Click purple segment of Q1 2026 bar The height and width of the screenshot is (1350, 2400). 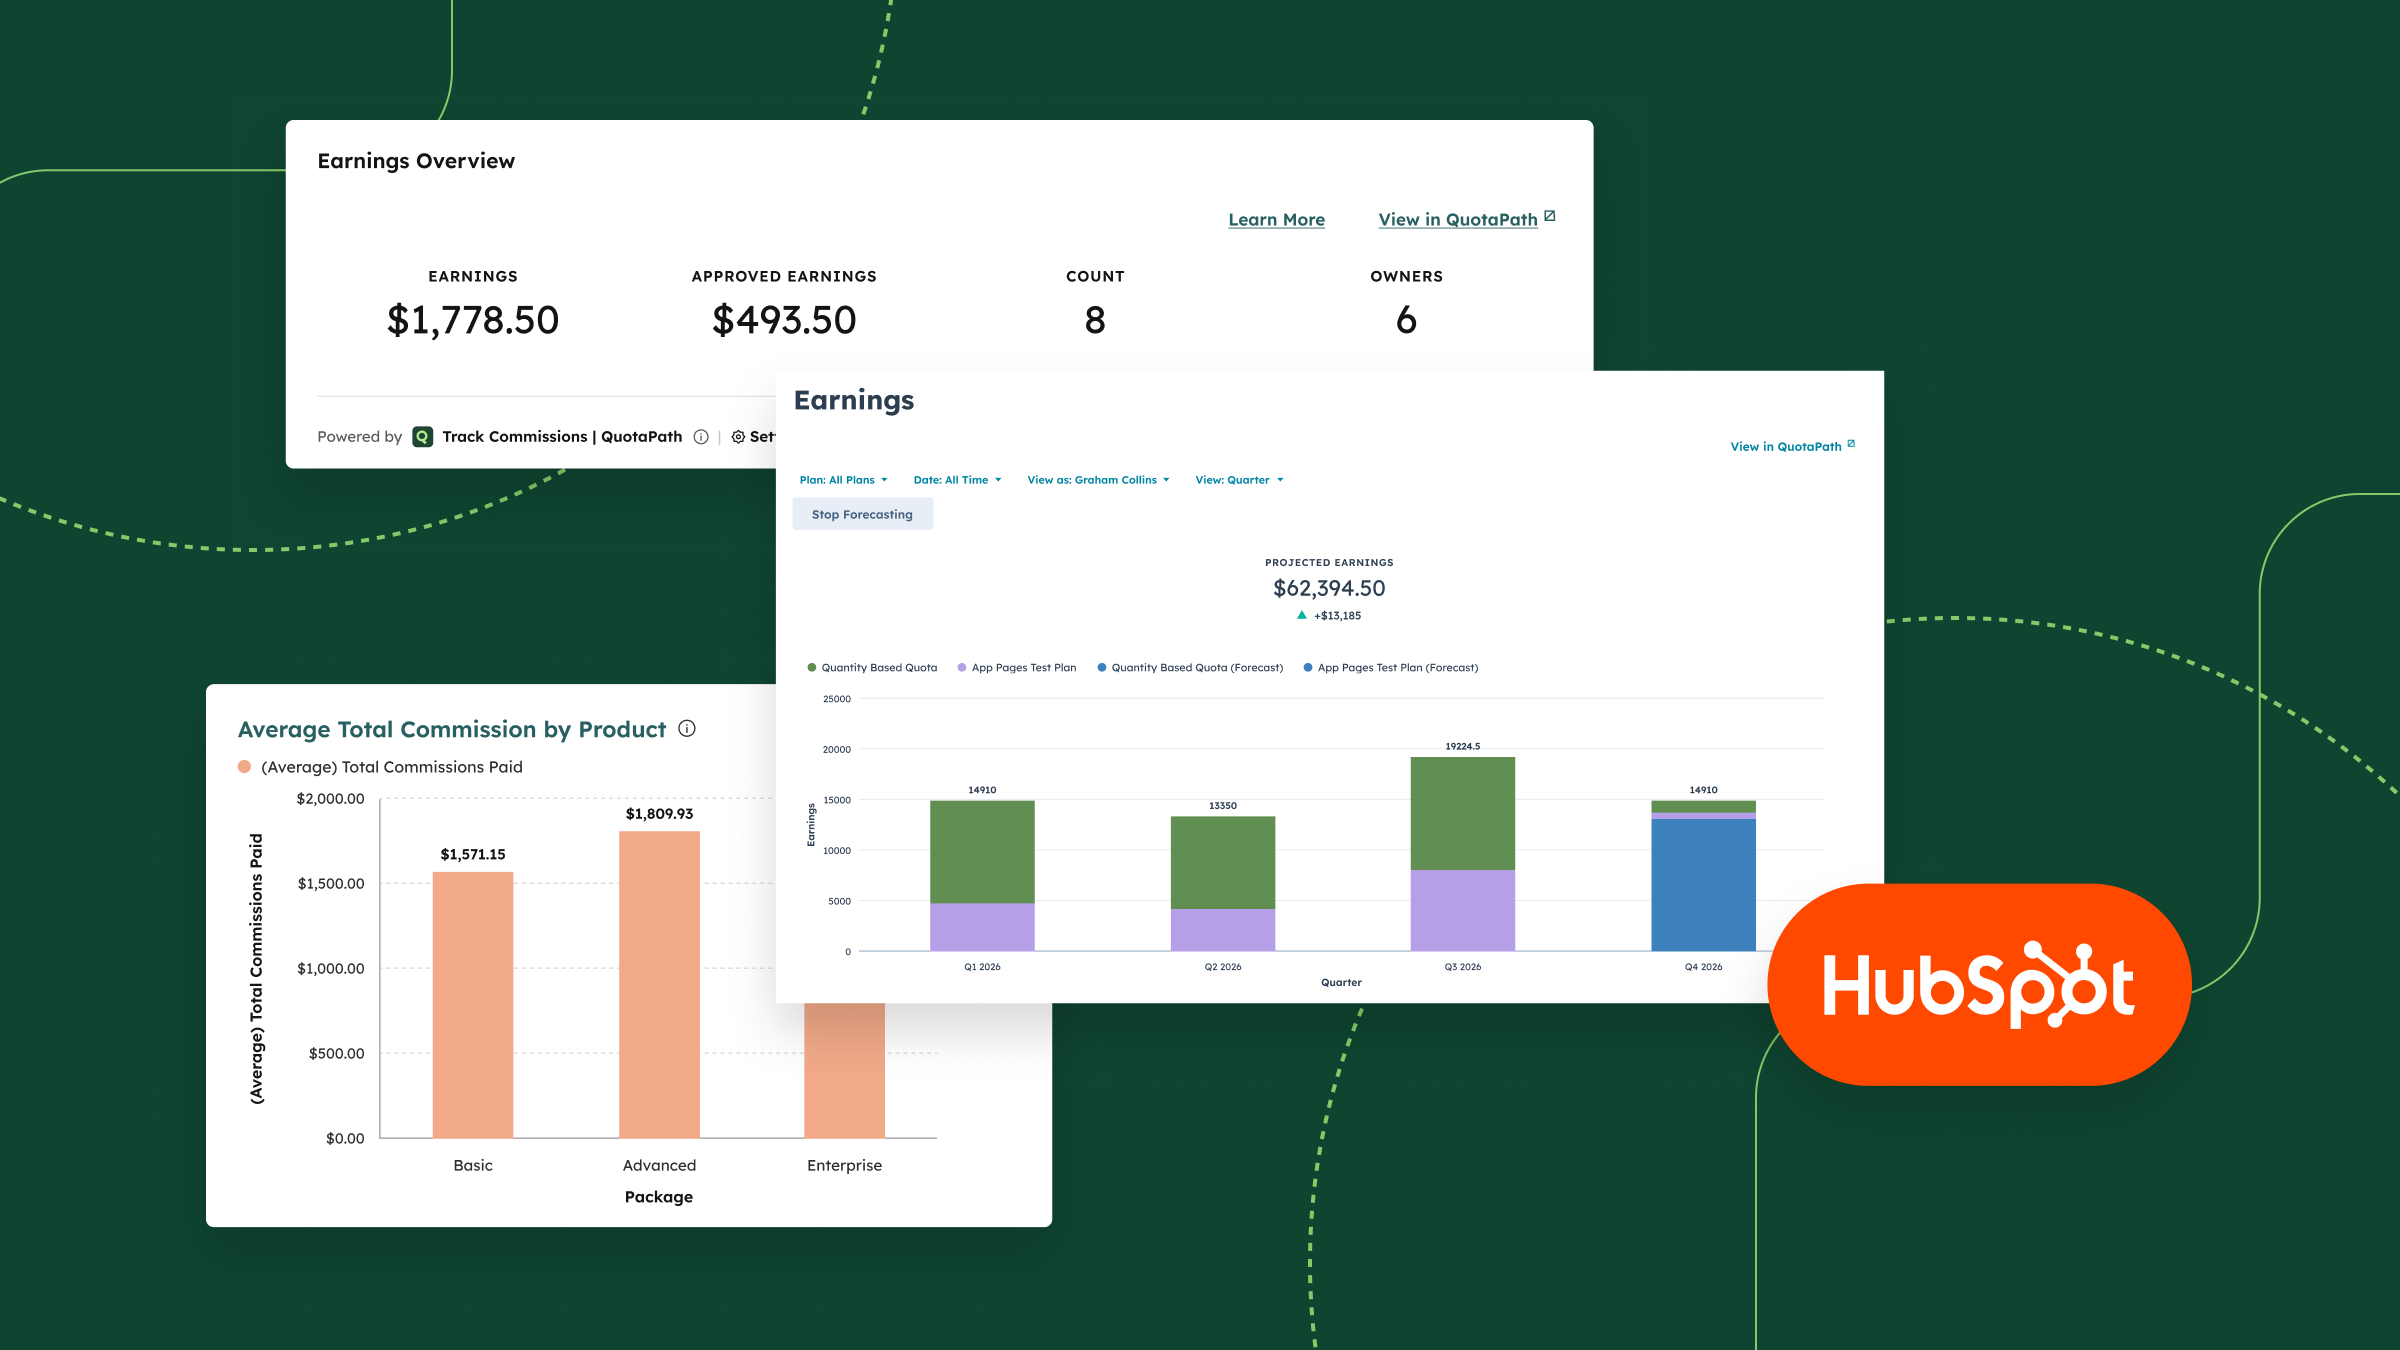[x=982, y=927]
